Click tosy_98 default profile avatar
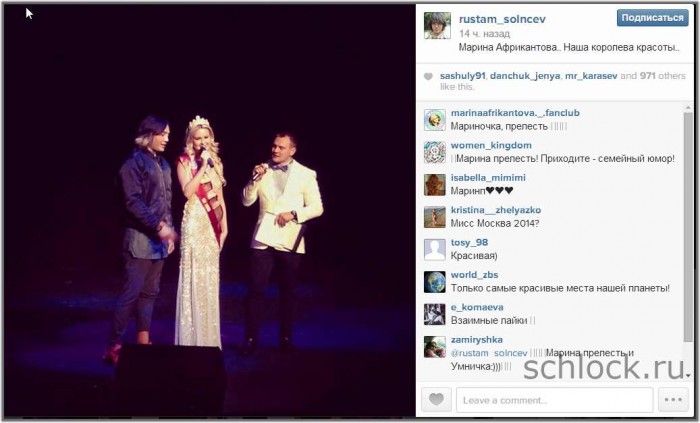The height and width of the screenshot is (423, 700). pyautogui.click(x=434, y=249)
